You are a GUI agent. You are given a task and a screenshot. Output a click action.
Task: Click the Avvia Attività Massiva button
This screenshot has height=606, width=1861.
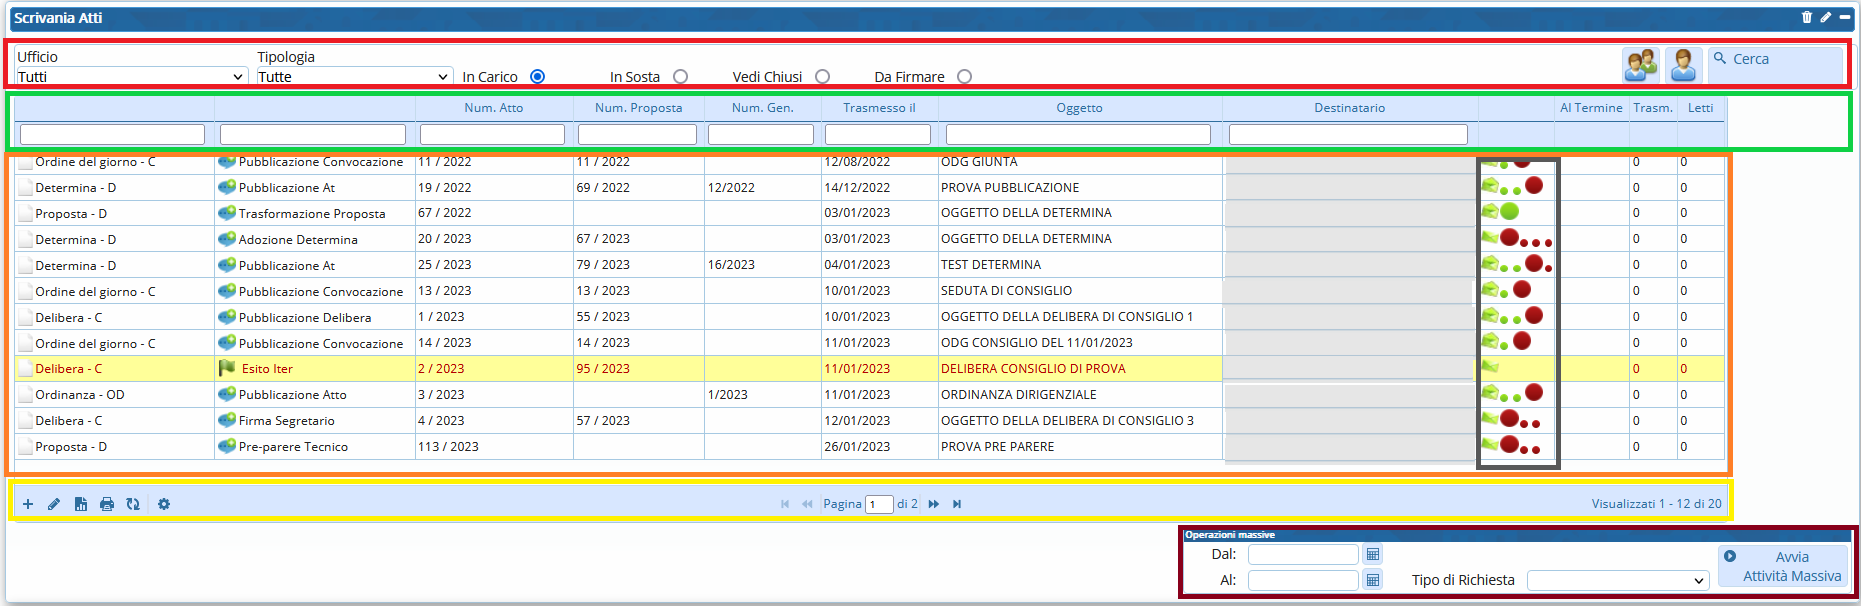[1784, 566]
